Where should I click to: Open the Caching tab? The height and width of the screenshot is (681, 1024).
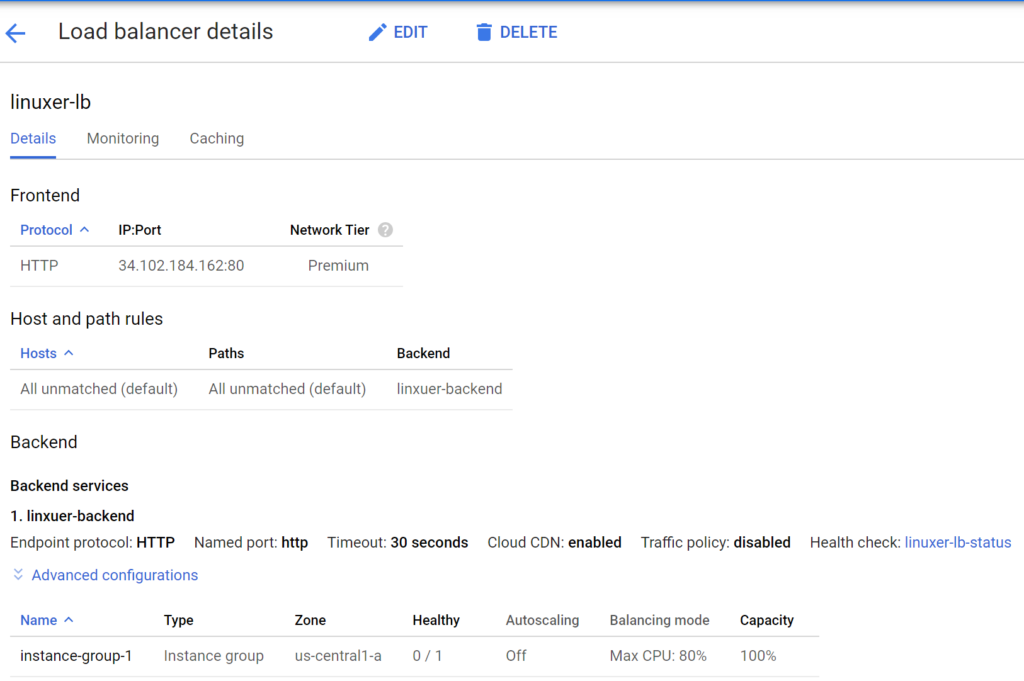click(x=216, y=139)
